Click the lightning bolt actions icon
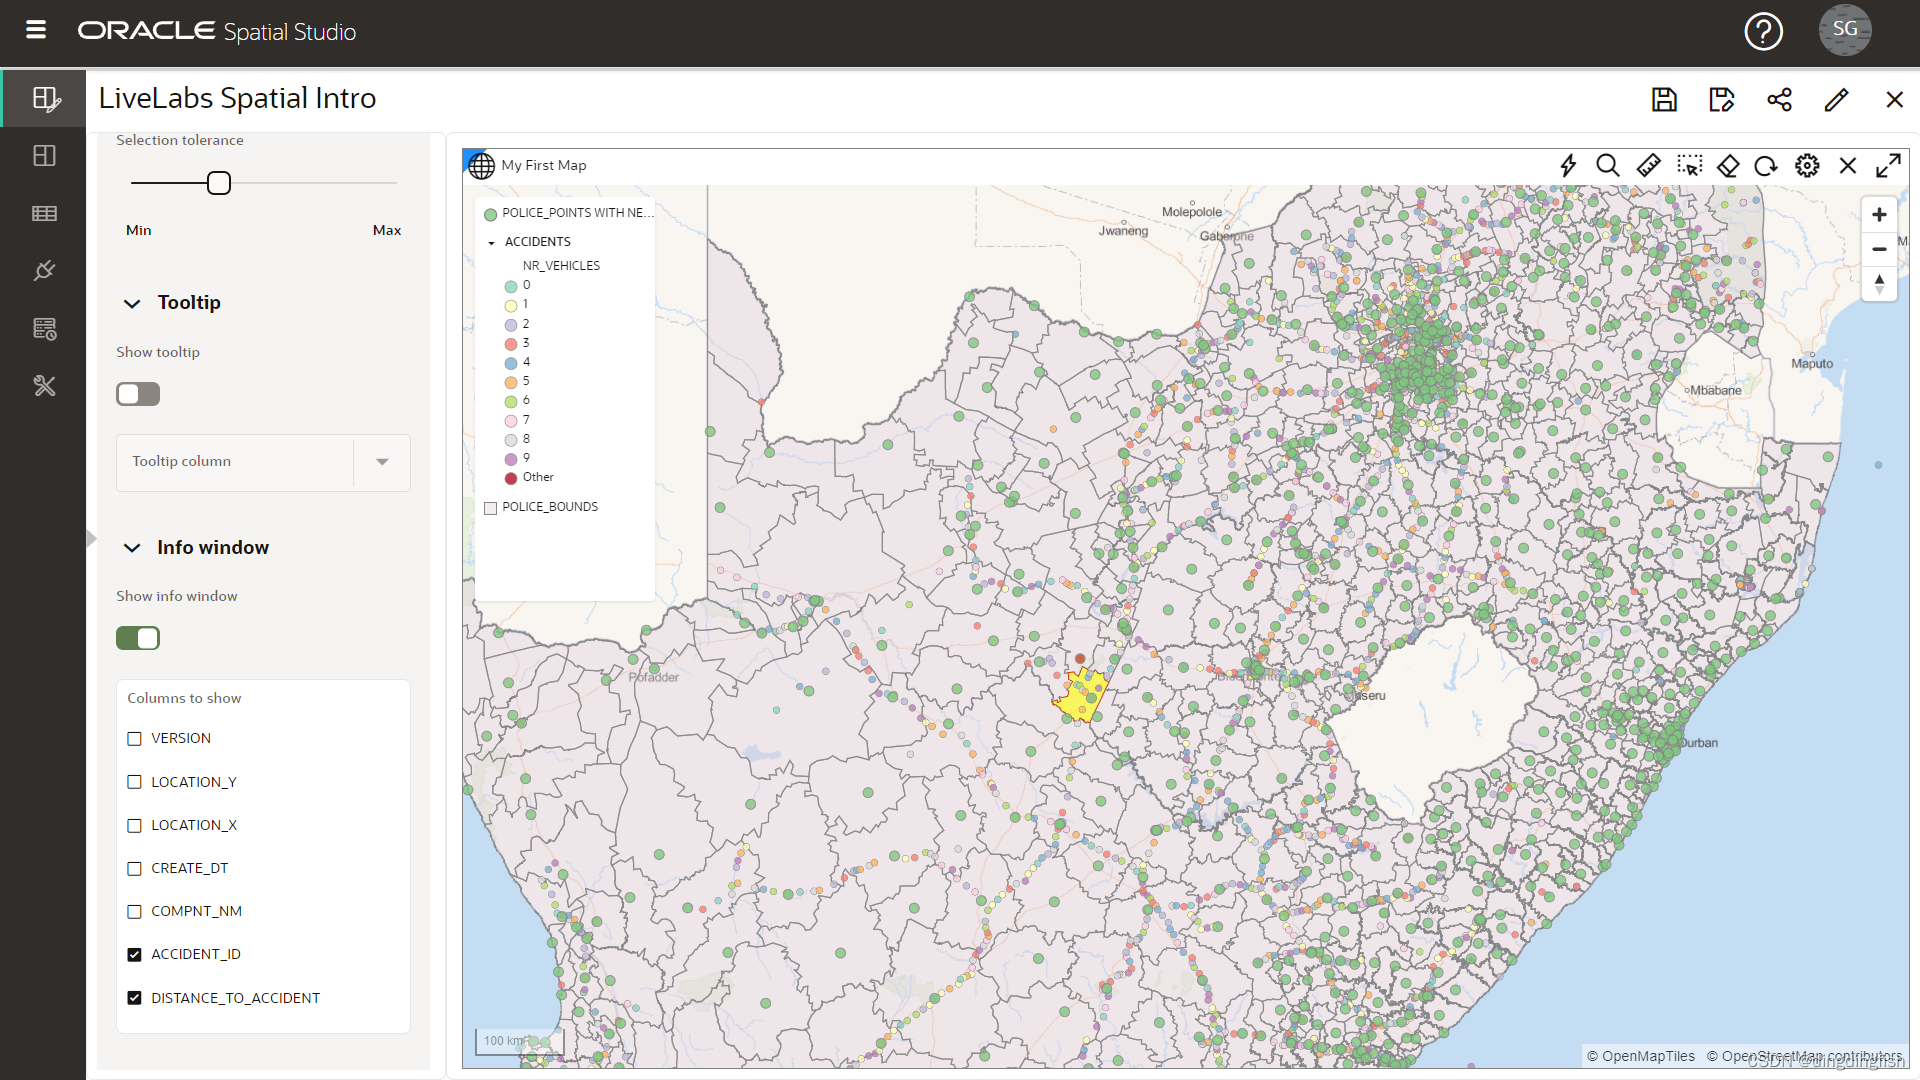Image resolution: width=1920 pixels, height=1080 pixels. coord(1568,165)
